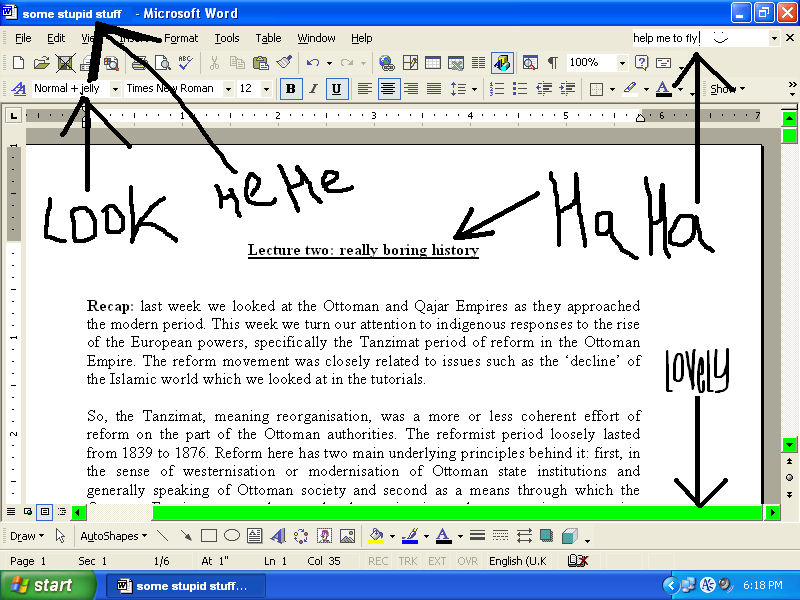Open Print Preview
Viewport: 800px width, 600px height.
(164, 62)
